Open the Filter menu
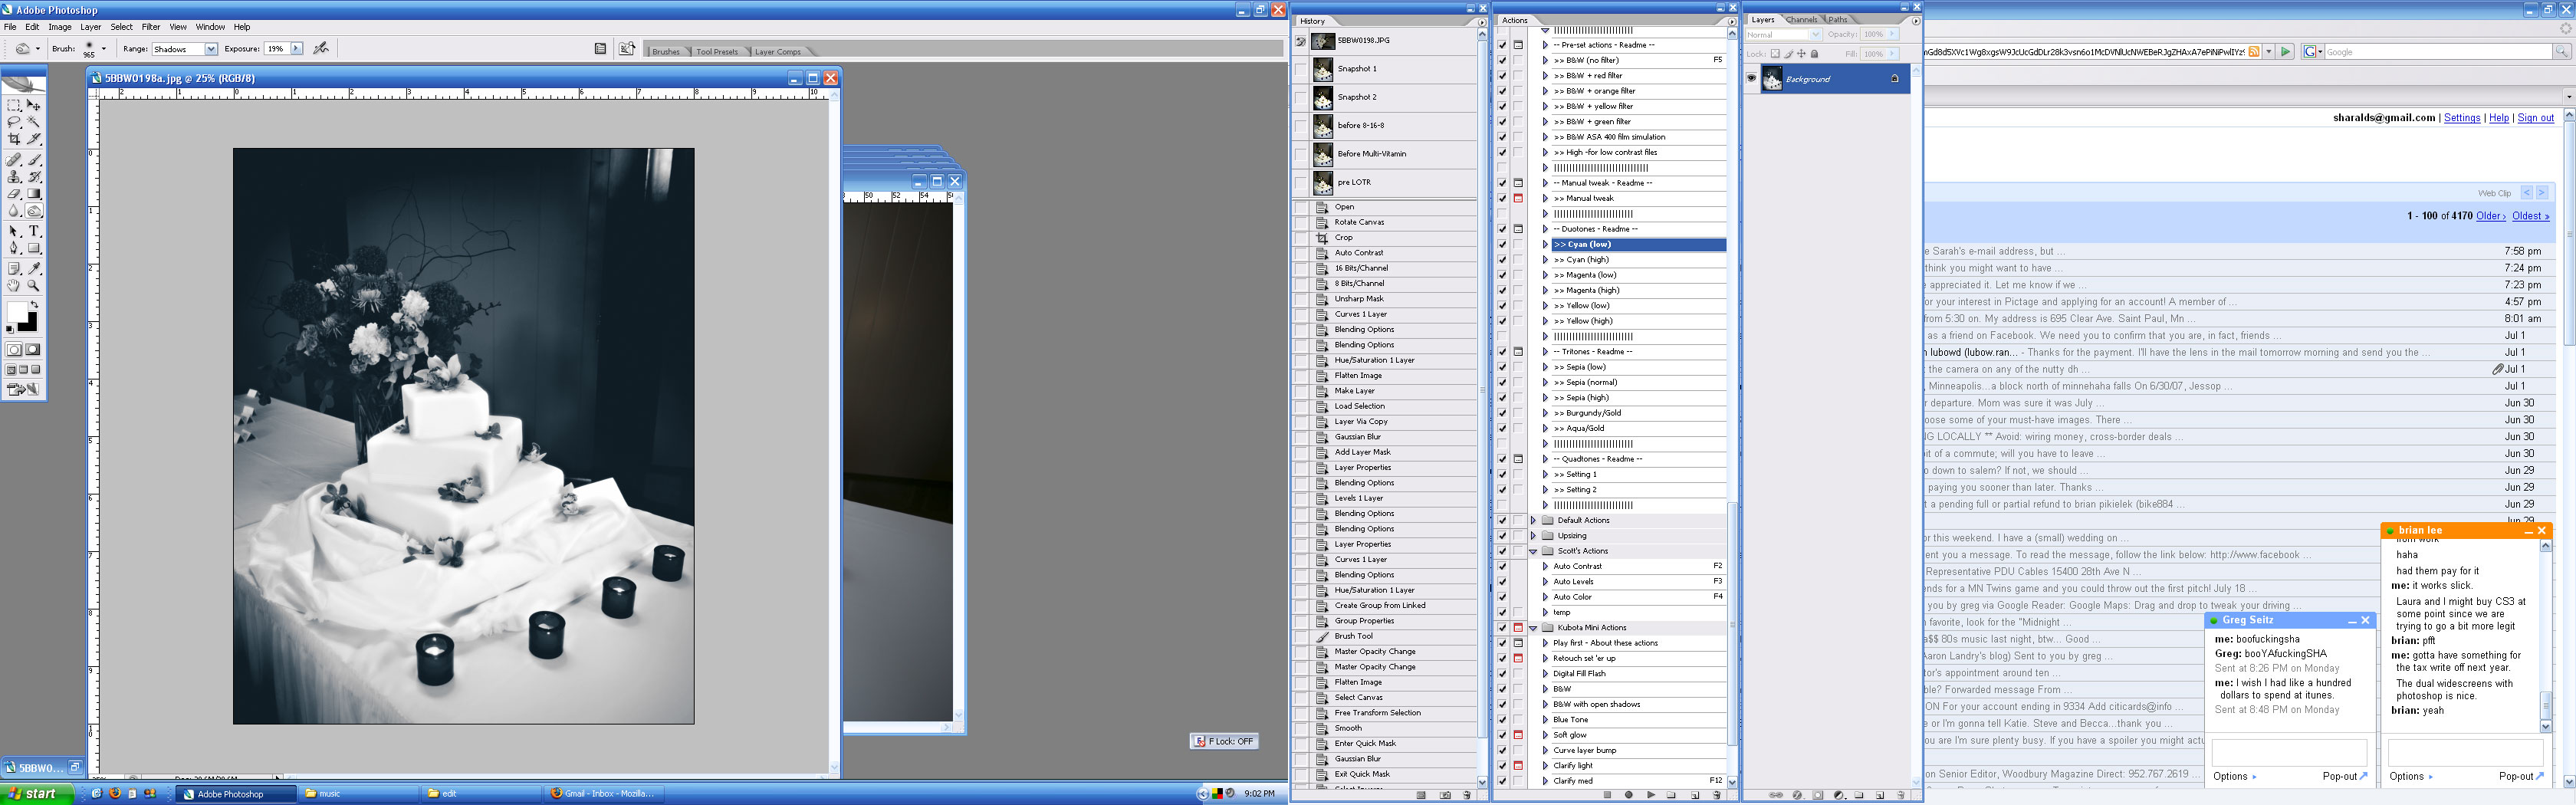 [150, 27]
